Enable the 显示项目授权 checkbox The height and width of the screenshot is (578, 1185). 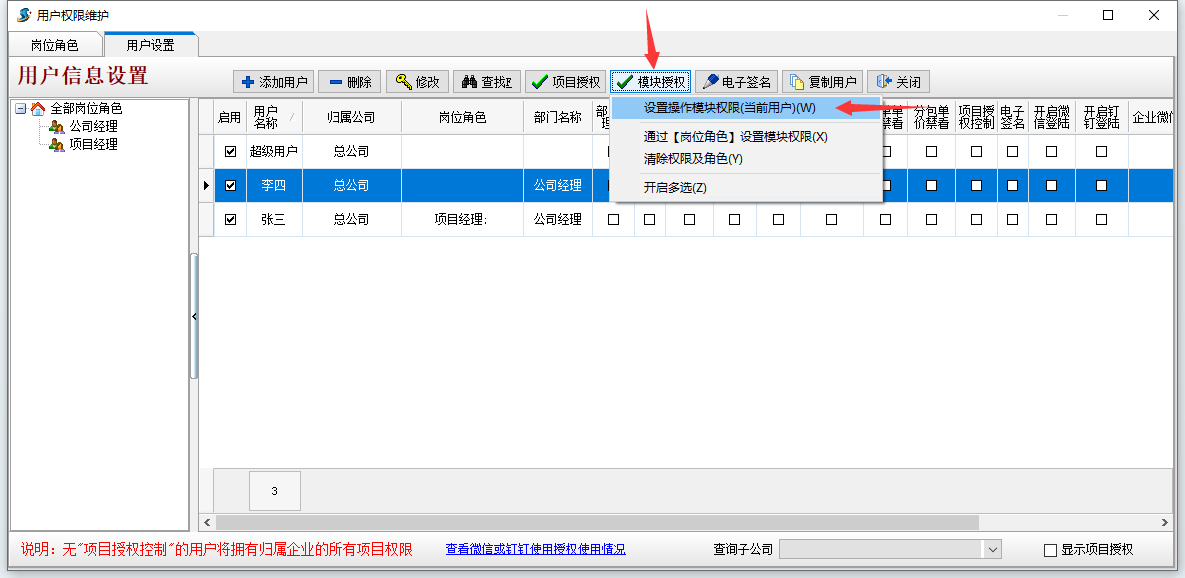1050,550
